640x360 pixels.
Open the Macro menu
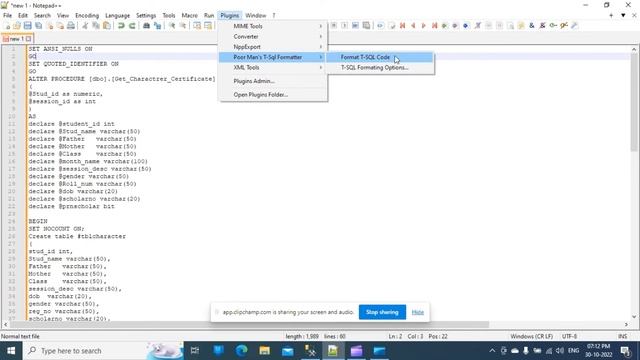pos(189,16)
